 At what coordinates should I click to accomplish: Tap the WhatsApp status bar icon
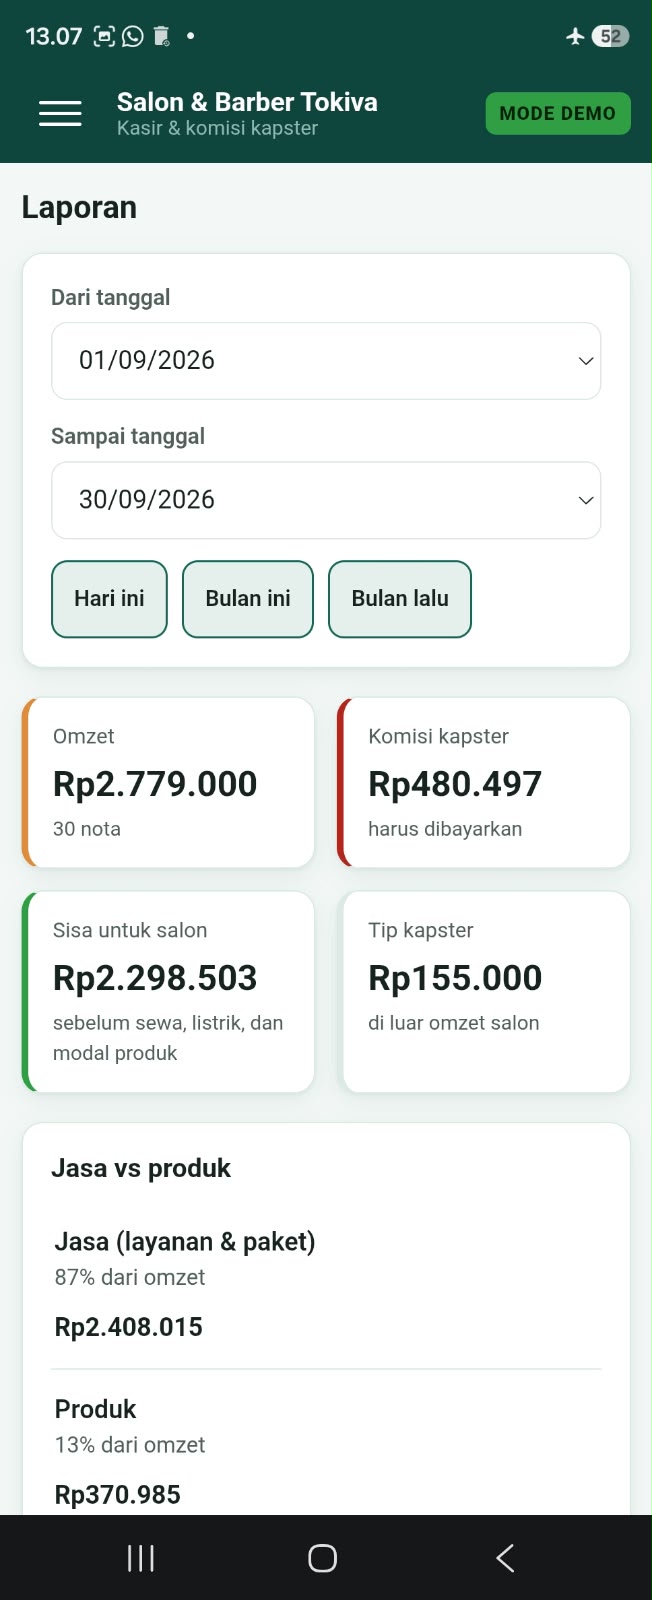(x=133, y=36)
